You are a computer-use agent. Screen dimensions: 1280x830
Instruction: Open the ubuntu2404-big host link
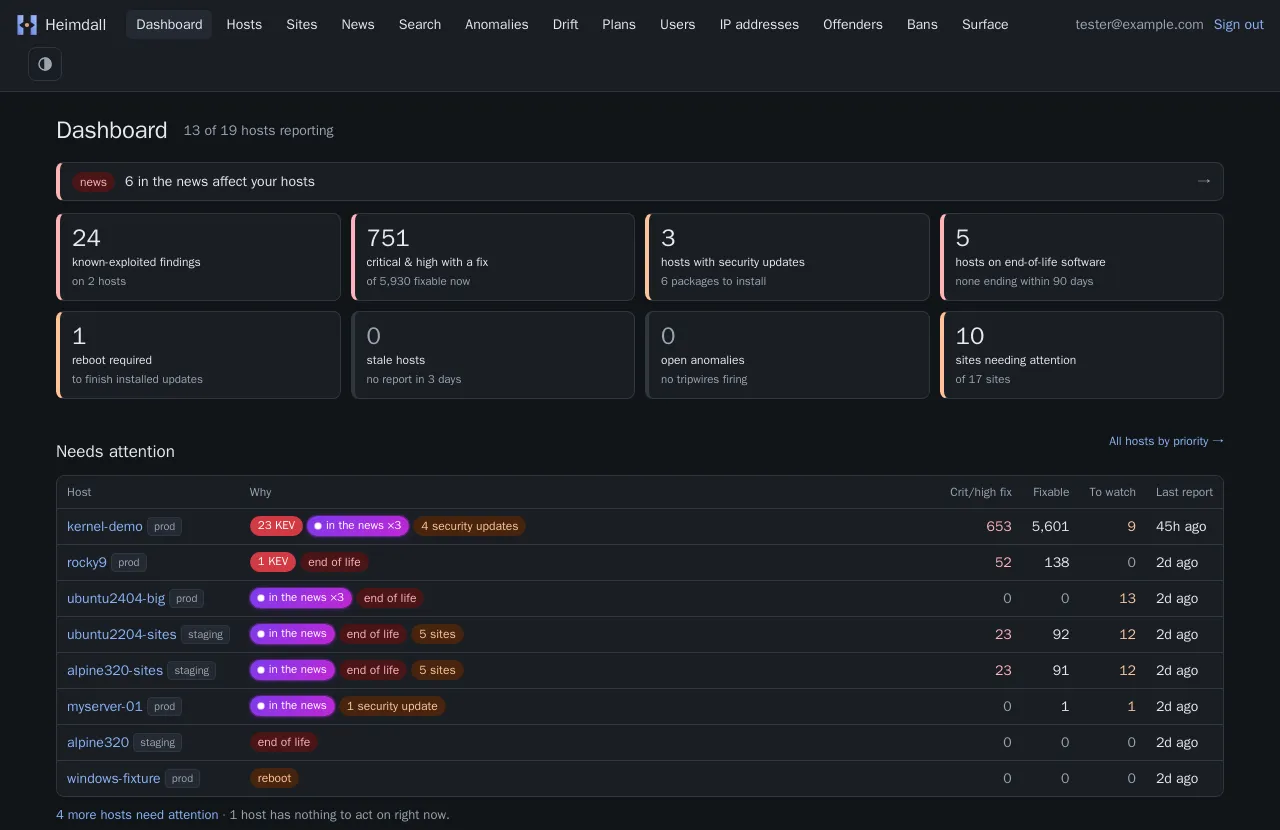116,598
